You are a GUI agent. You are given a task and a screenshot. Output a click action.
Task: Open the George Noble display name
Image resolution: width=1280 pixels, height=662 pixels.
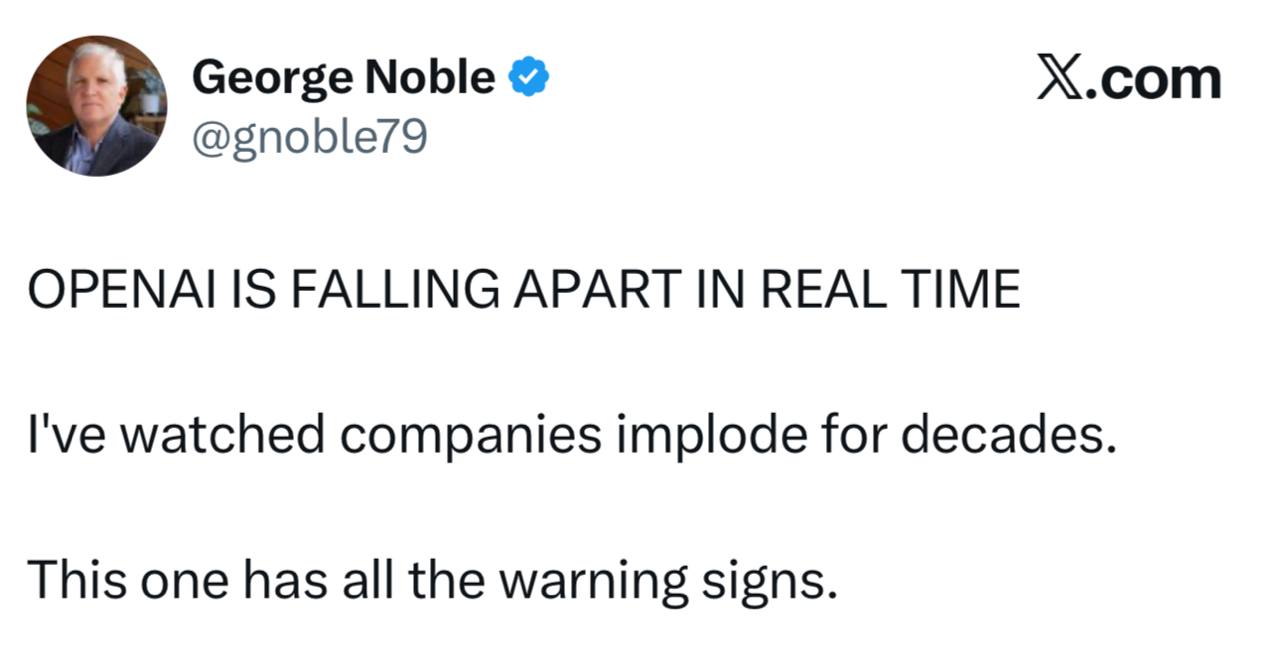pyautogui.click(x=342, y=78)
